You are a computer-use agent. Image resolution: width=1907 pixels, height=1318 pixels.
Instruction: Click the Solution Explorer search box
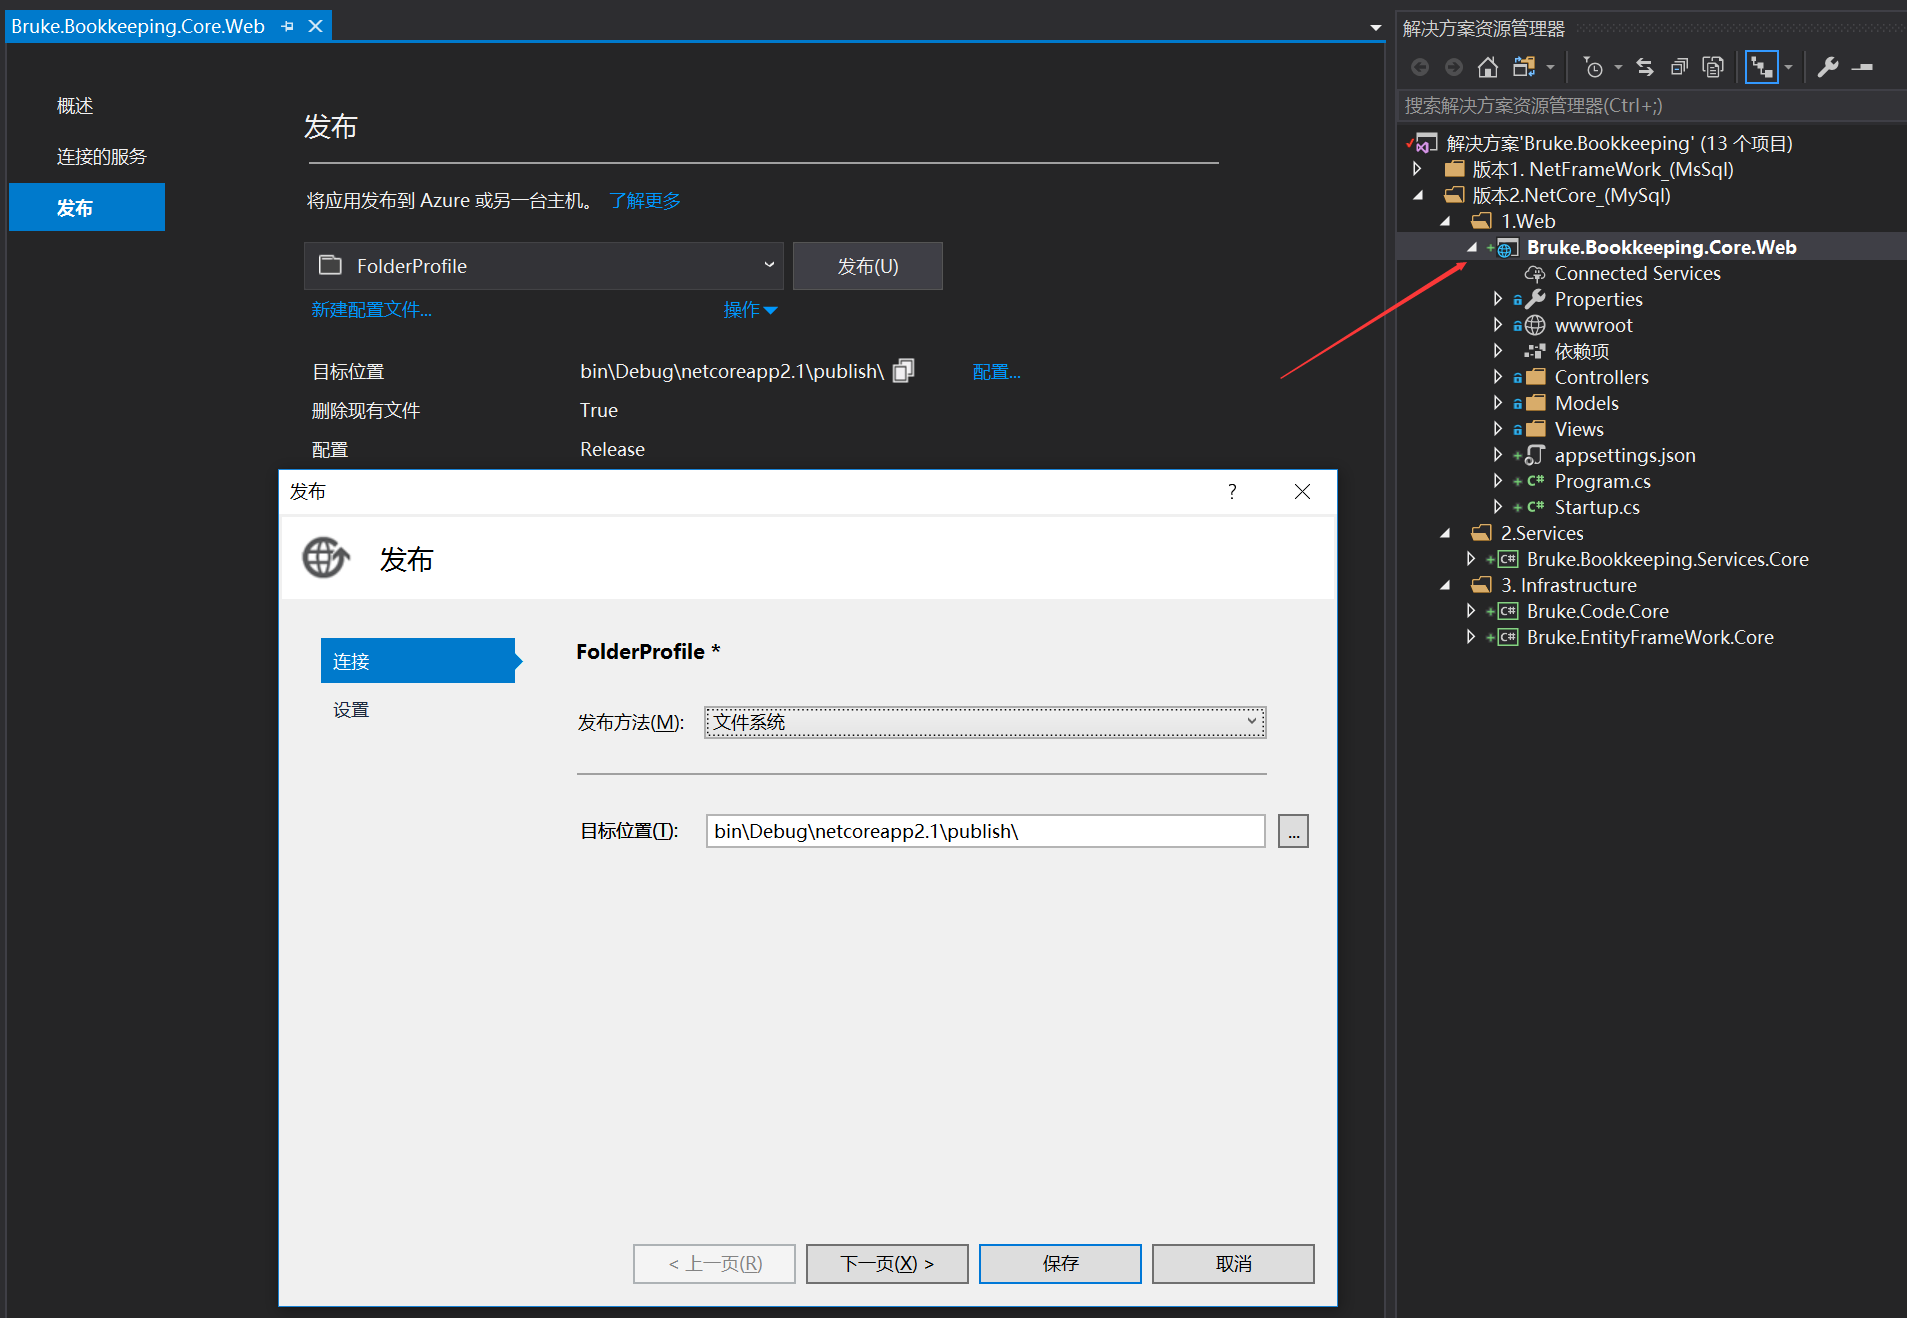tap(1650, 106)
